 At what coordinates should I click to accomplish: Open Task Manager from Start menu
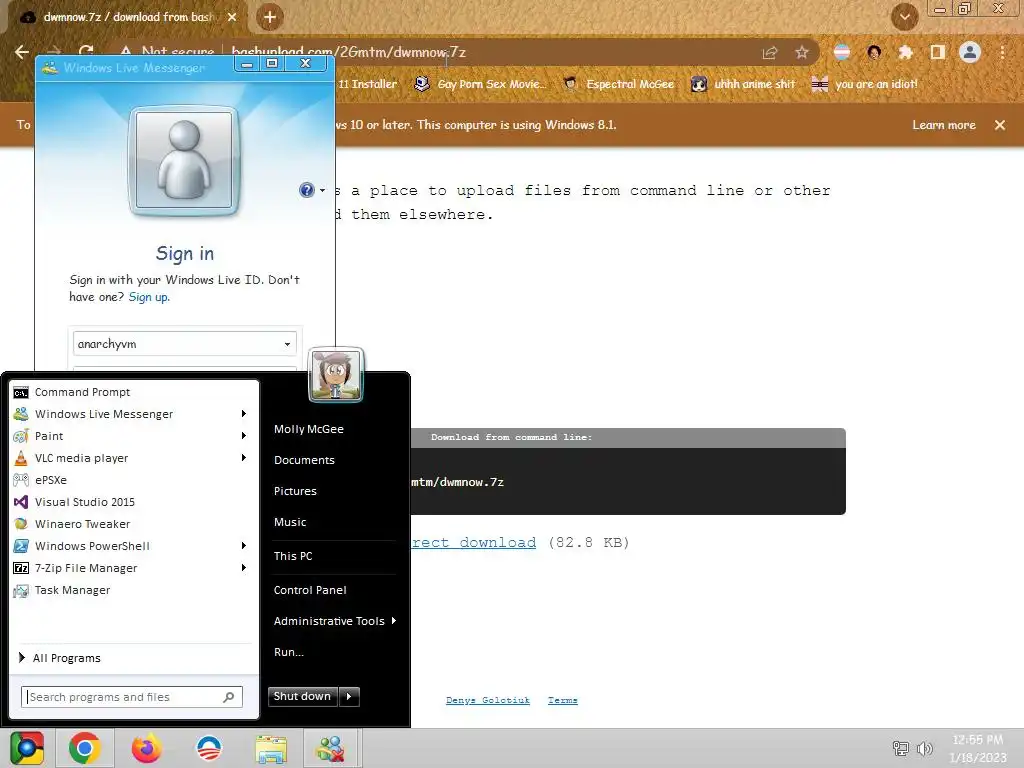point(72,590)
